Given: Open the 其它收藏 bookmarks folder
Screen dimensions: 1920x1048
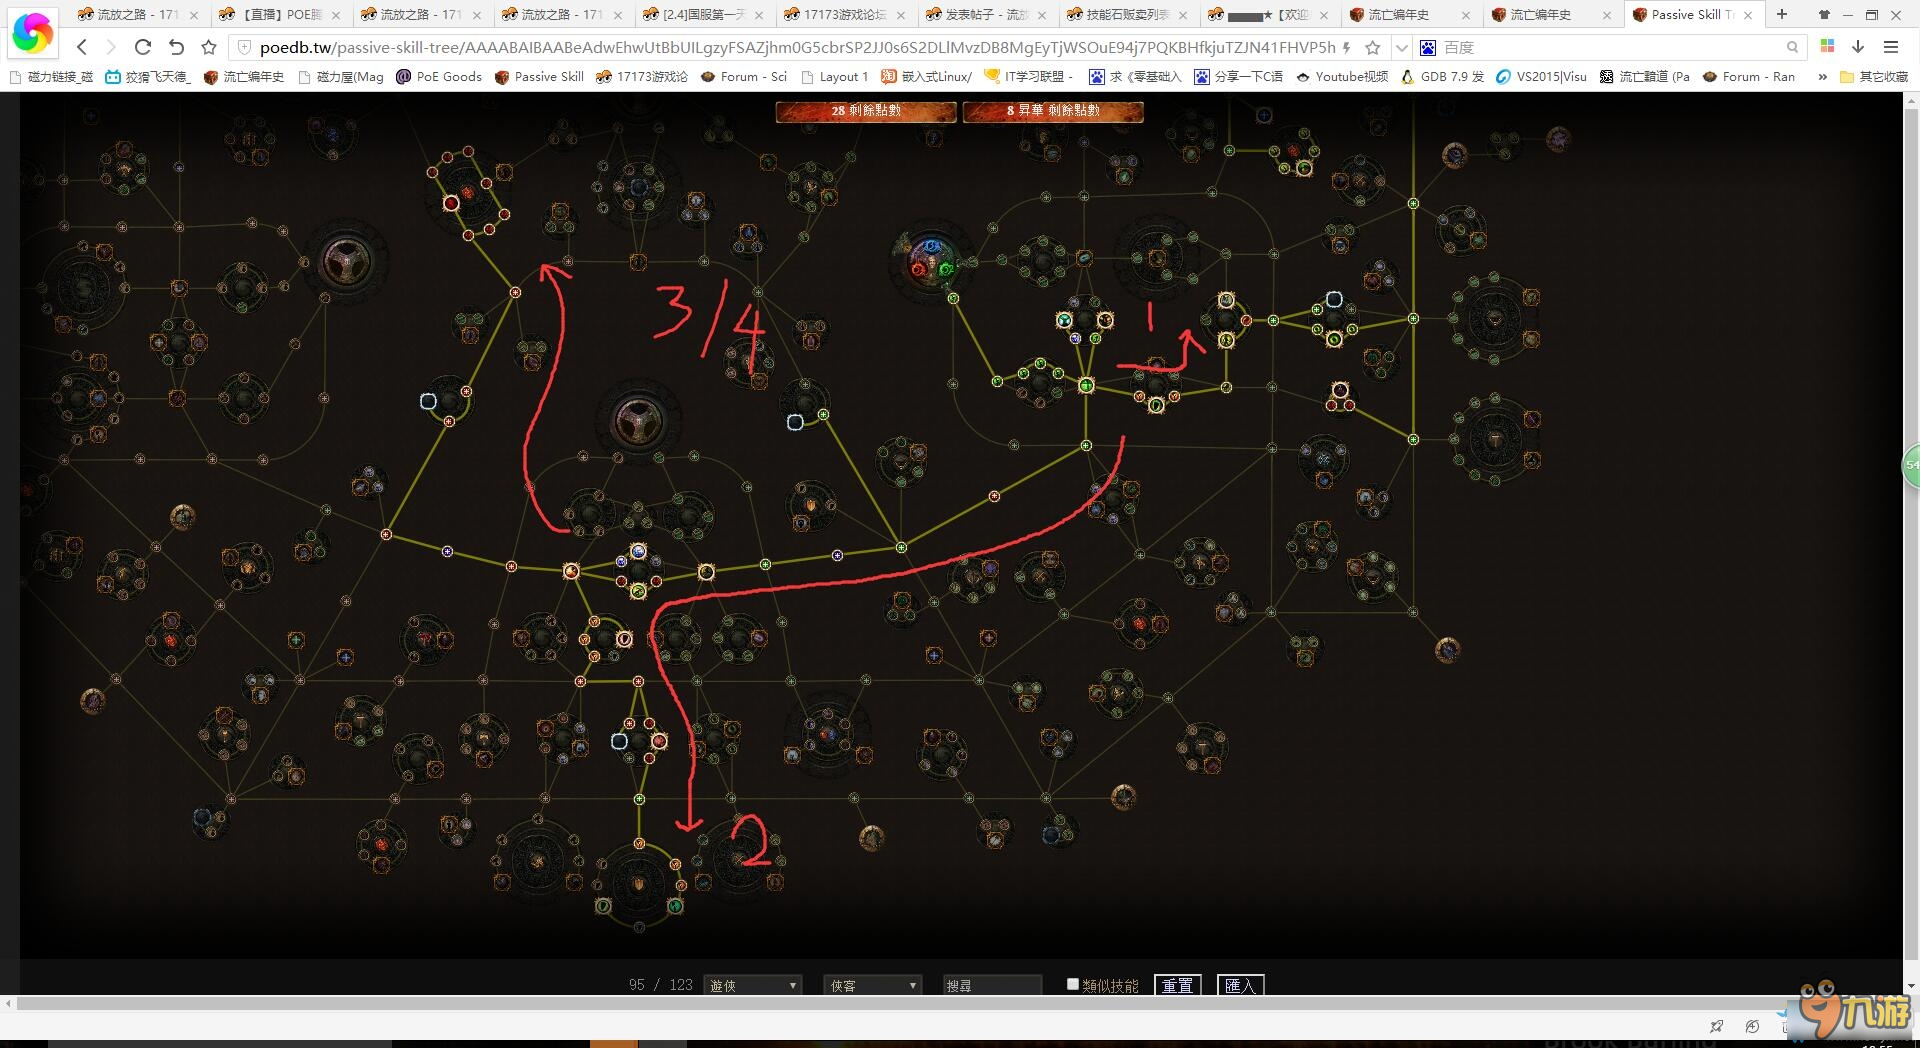Looking at the screenshot, I should [1874, 76].
